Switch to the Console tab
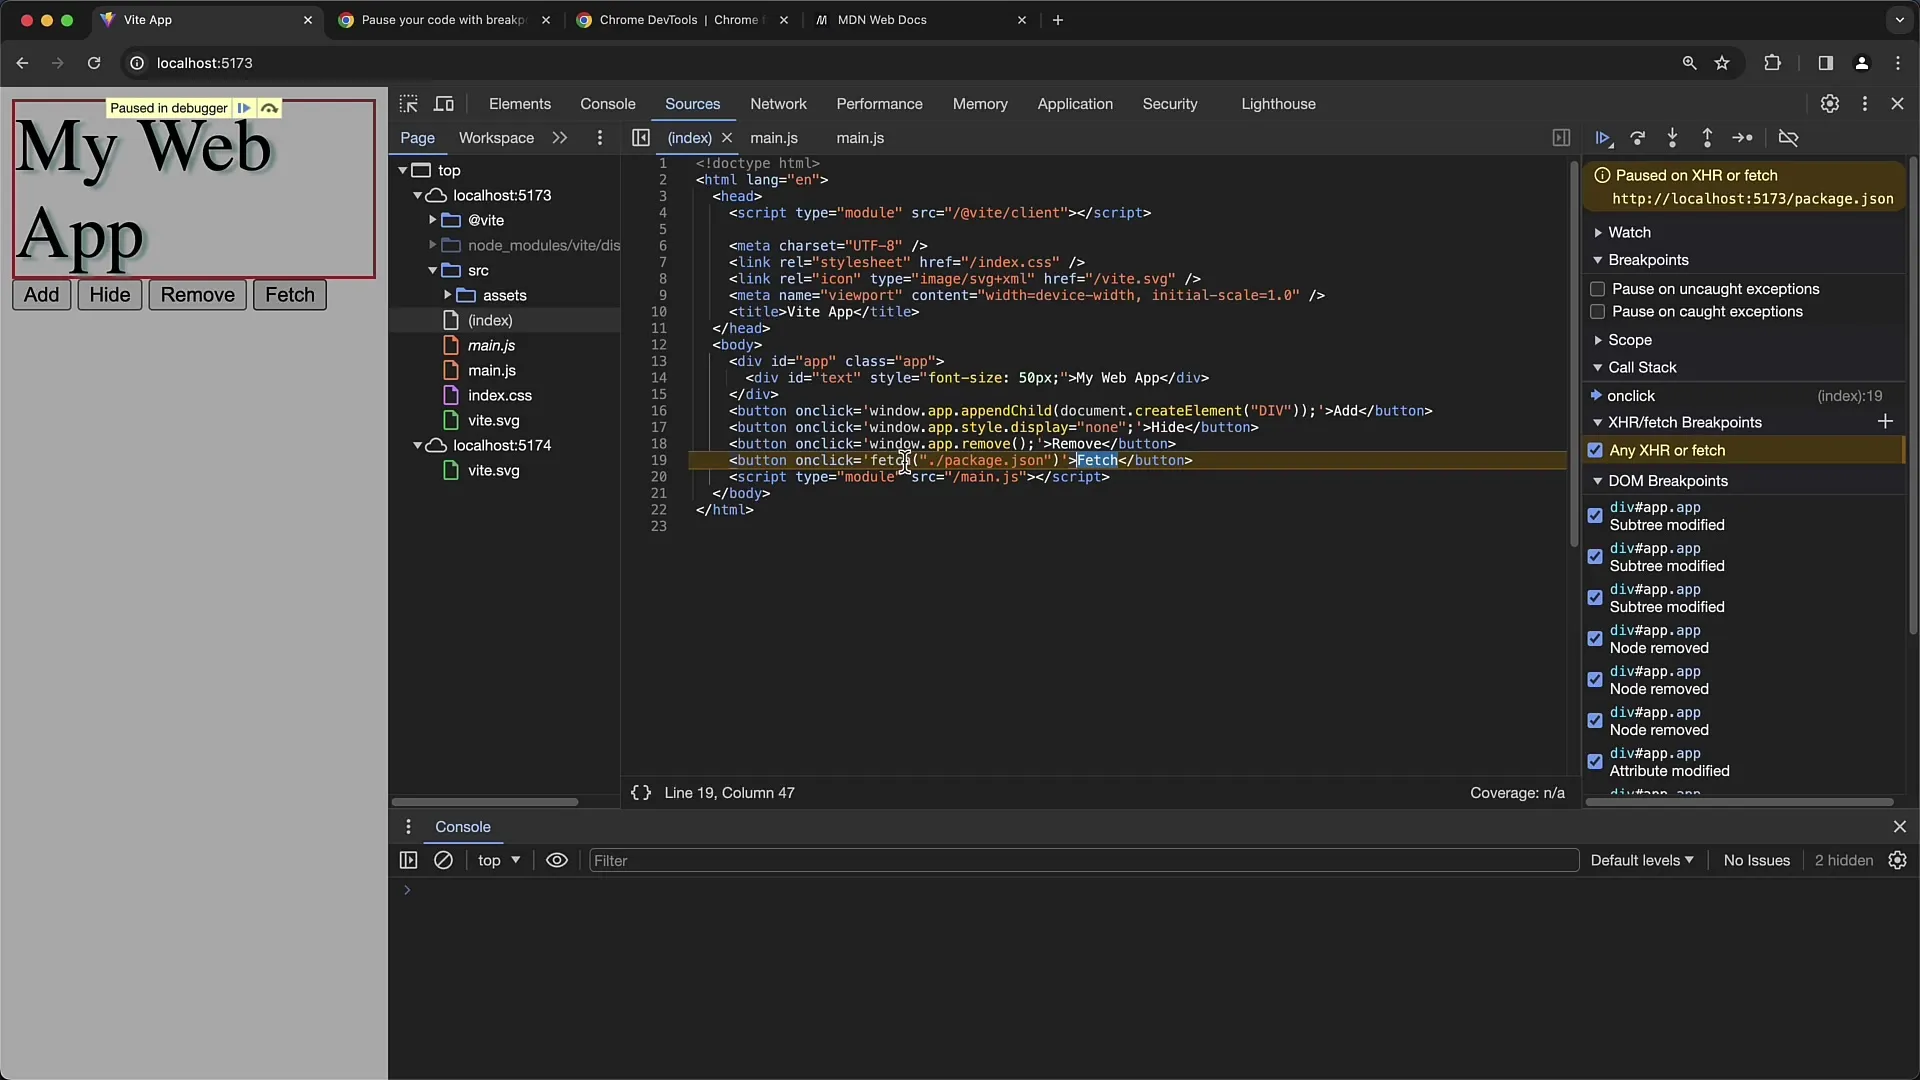The width and height of the screenshot is (1920, 1080). [608, 103]
